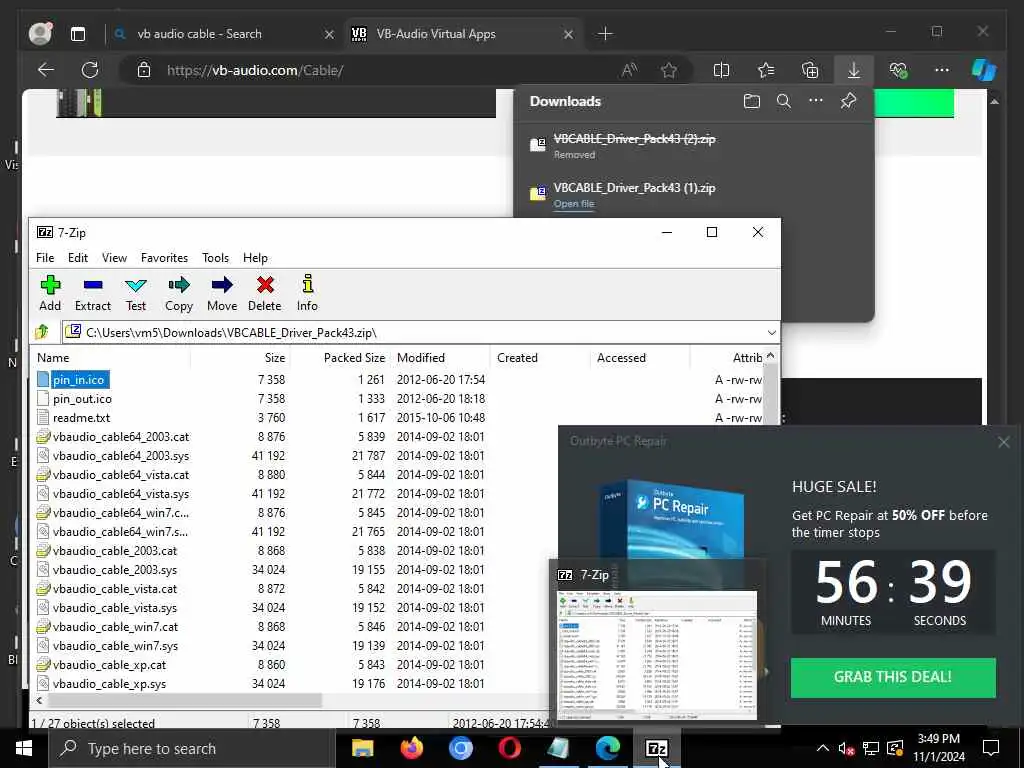Image resolution: width=1024 pixels, height=768 pixels.
Task: Open Opera from the taskbar
Action: pyautogui.click(x=509, y=748)
